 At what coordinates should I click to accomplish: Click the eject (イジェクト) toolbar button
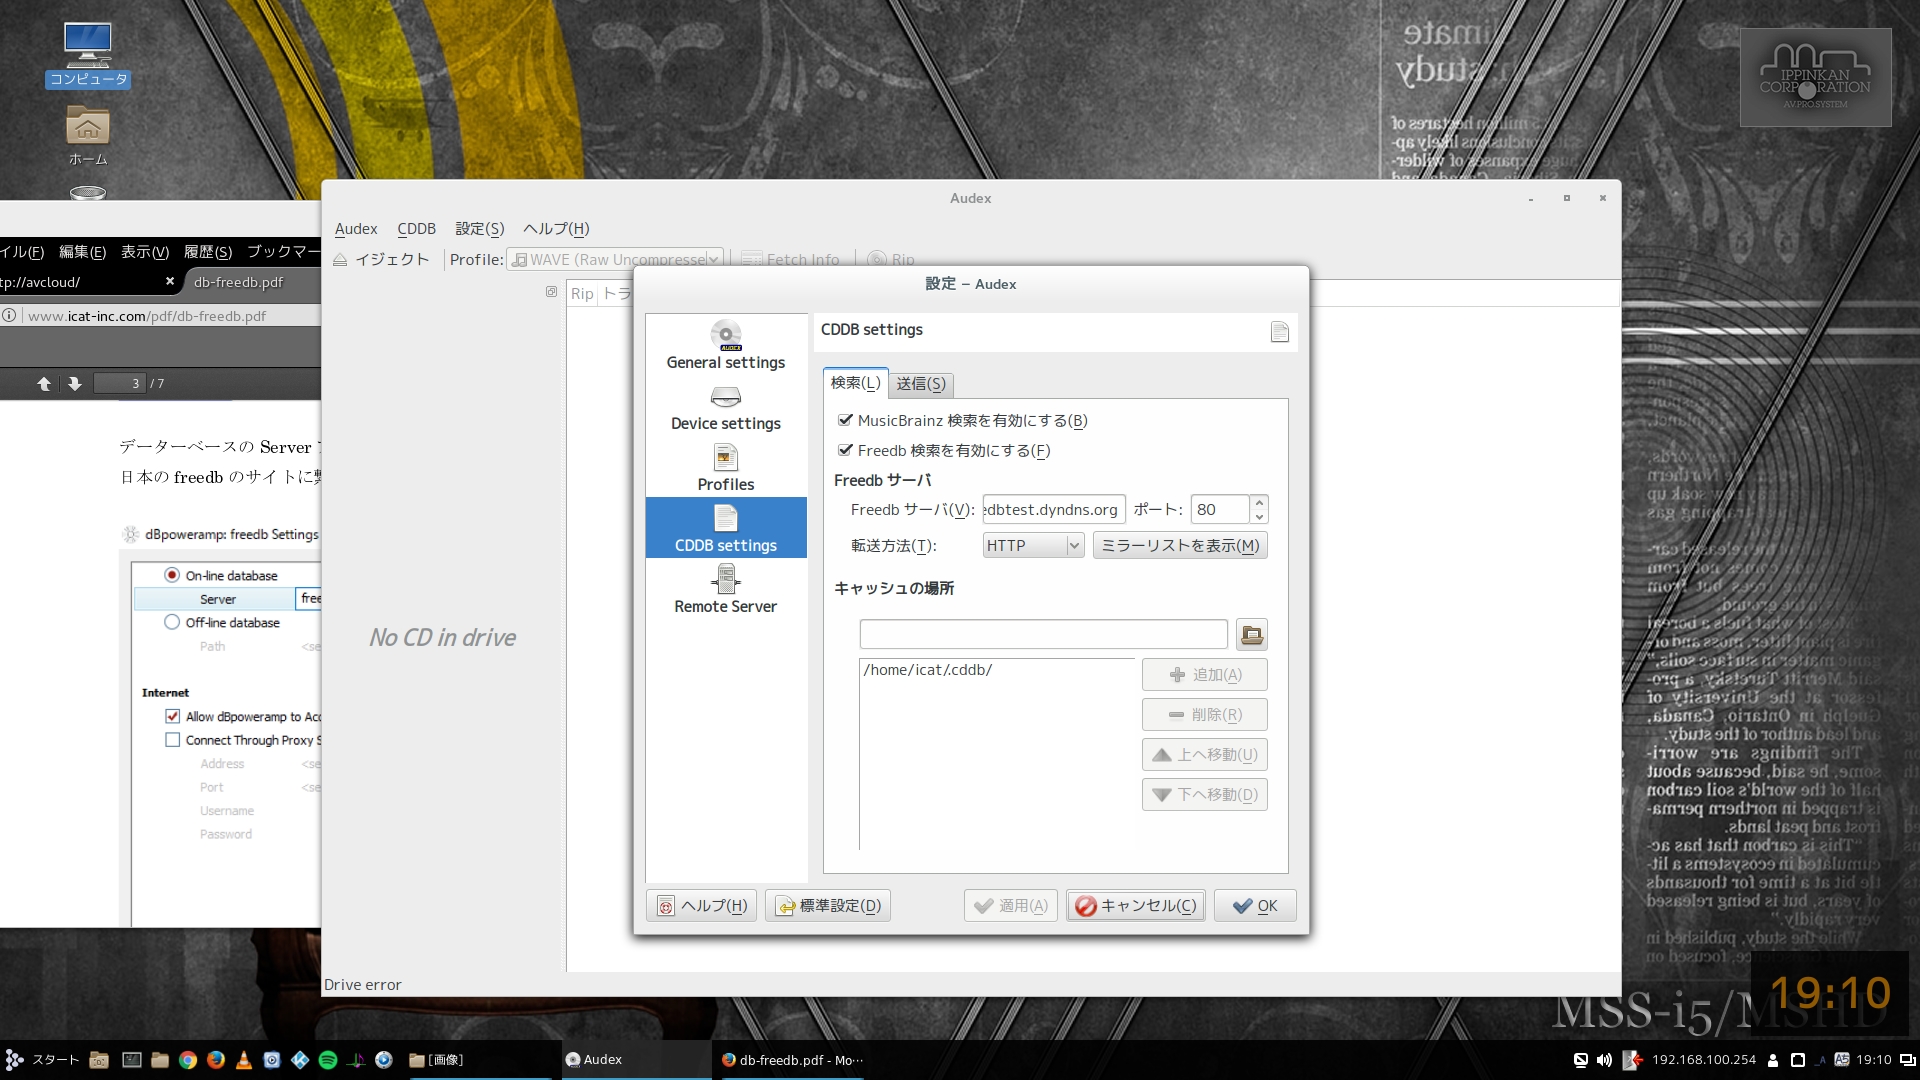click(x=381, y=259)
